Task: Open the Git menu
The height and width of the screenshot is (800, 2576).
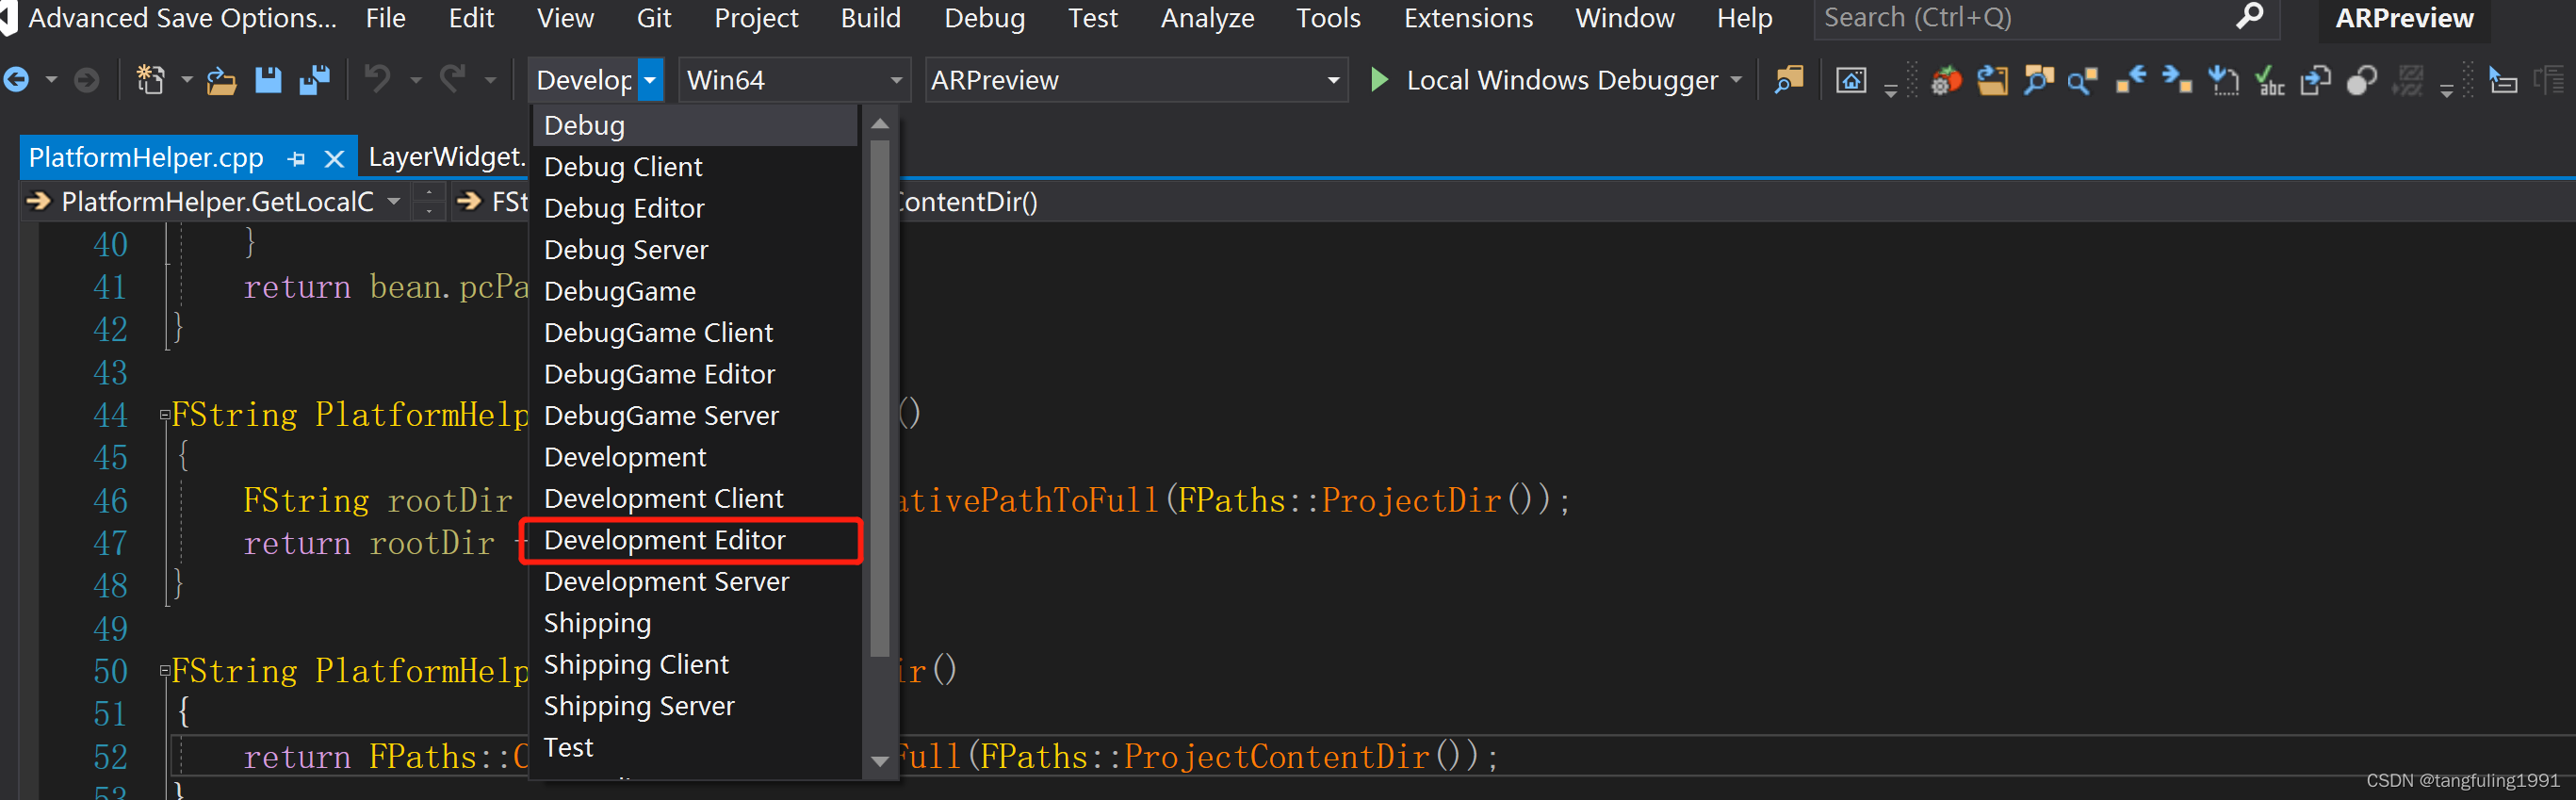Action: pyautogui.click(x=654, y=18)
